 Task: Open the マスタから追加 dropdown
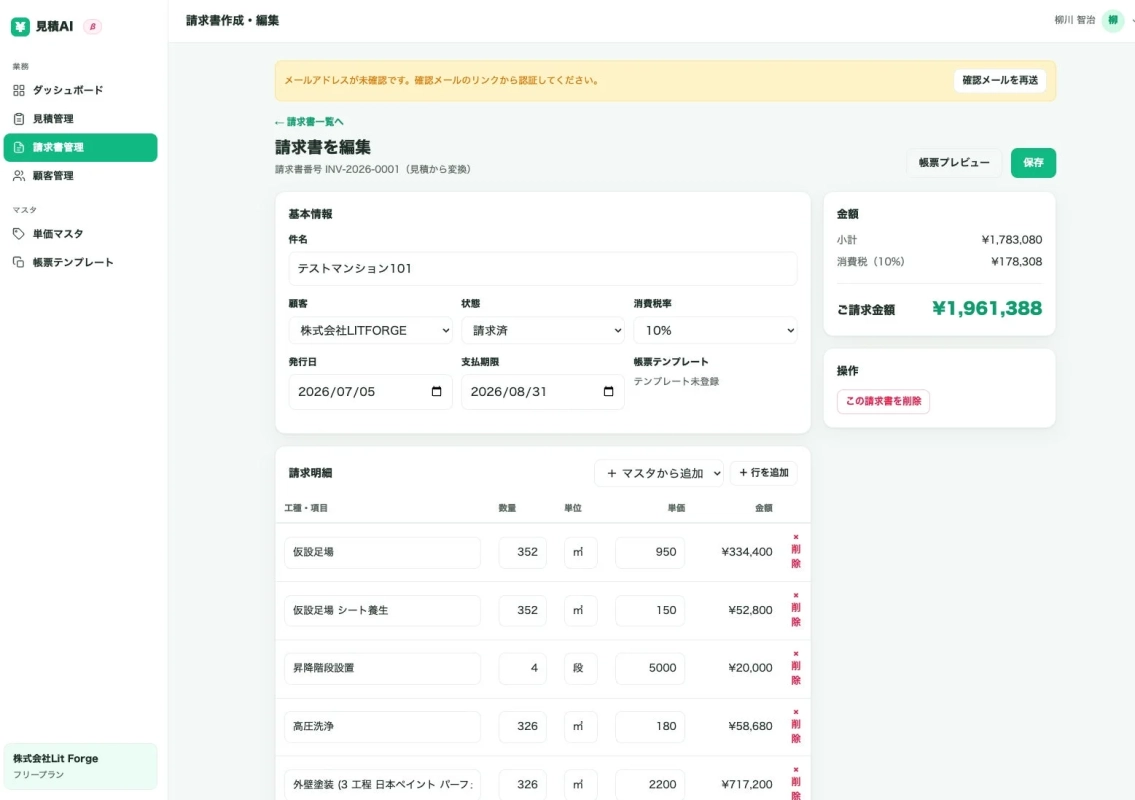(x=659, y=473)
